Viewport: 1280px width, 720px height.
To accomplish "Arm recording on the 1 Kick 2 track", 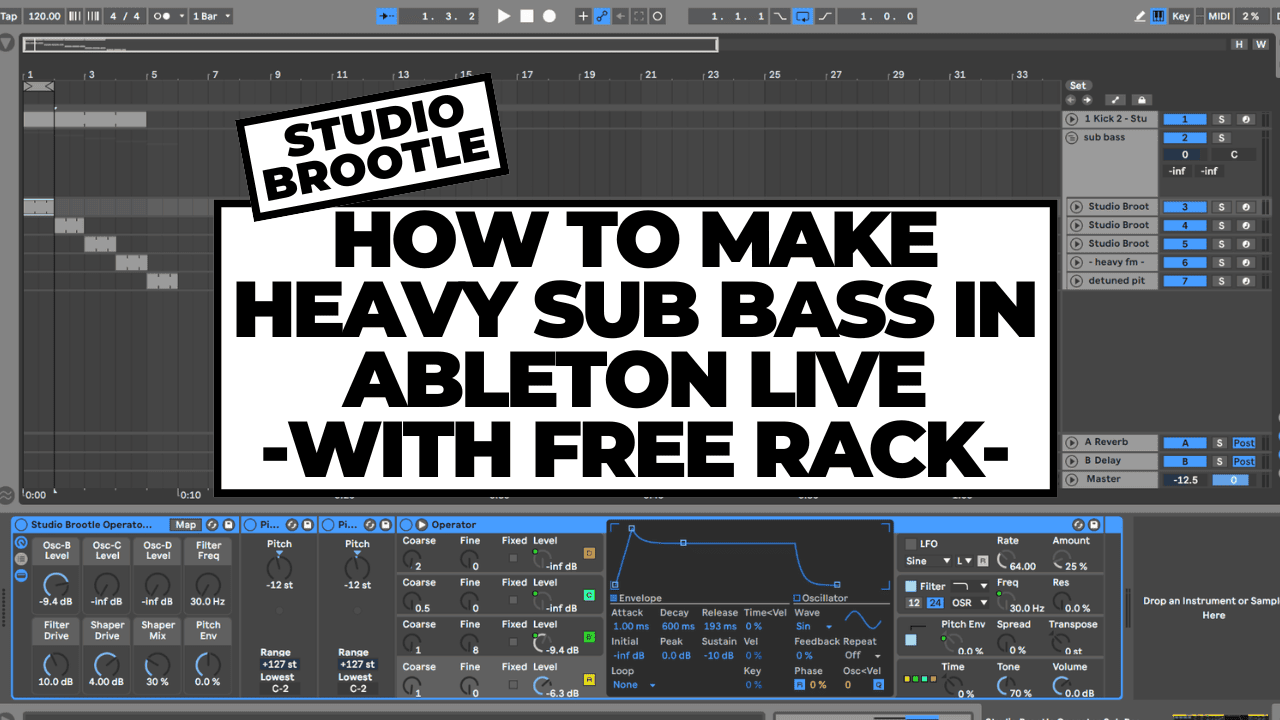I will coord(1245,119).
